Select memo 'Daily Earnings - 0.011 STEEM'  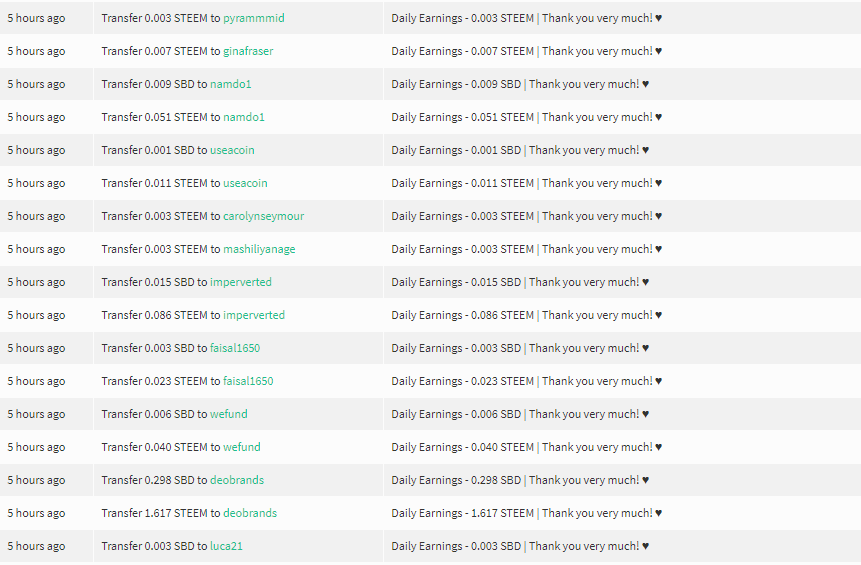tap(462, 183)
